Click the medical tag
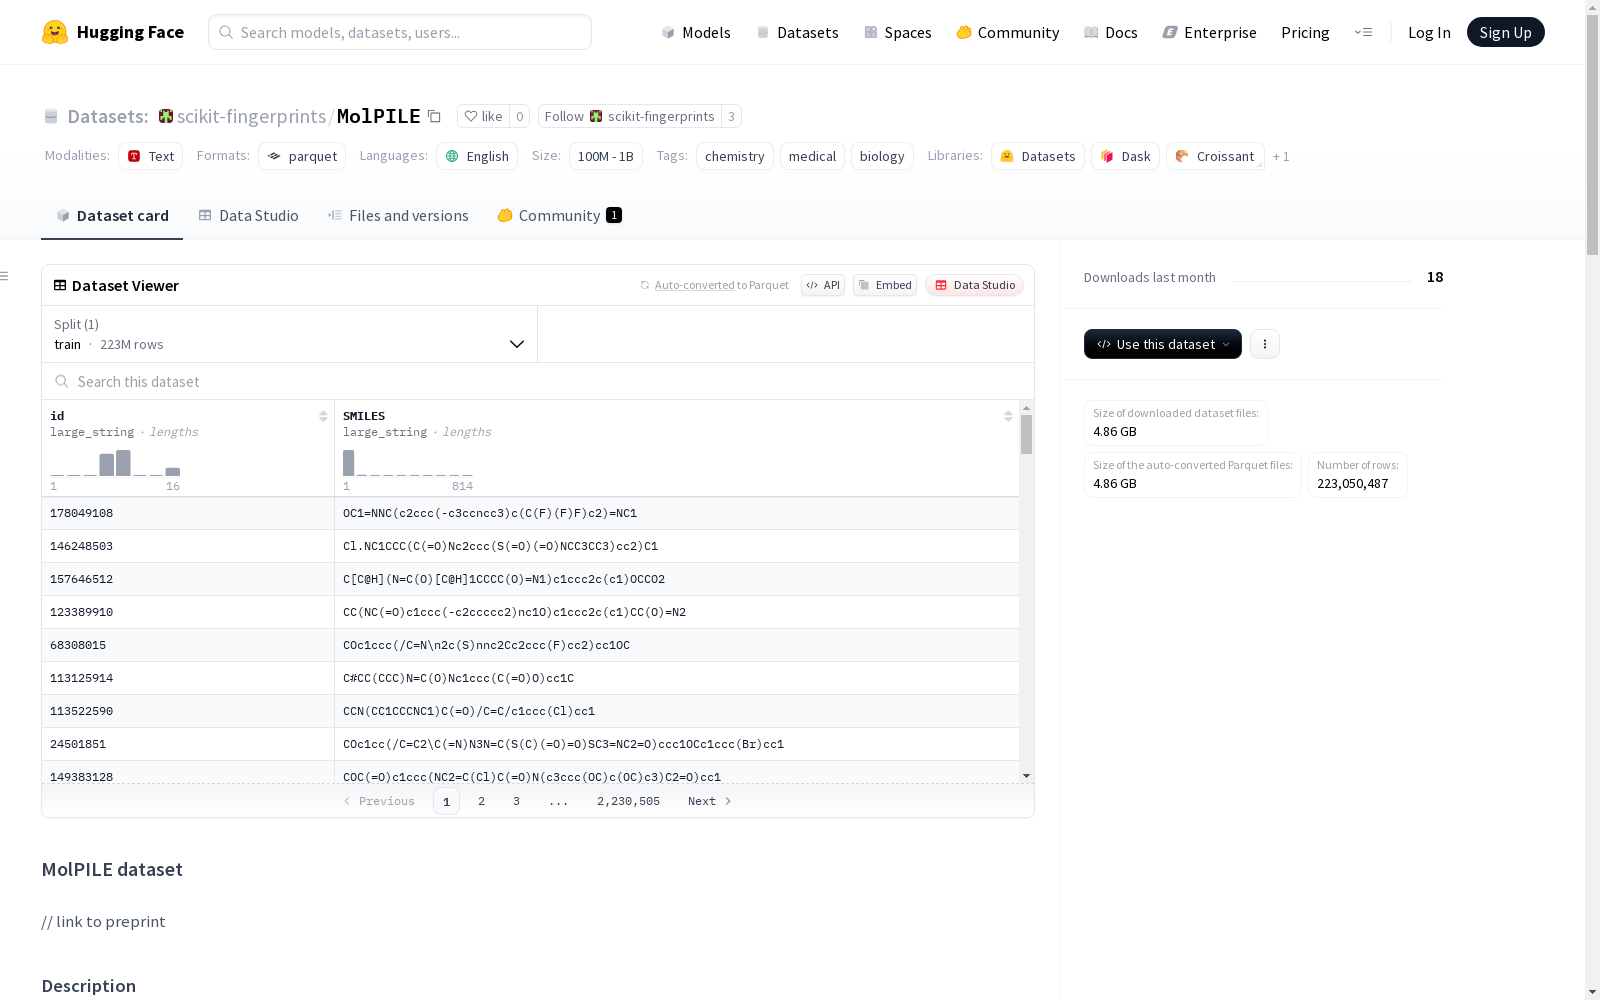Image resolution: width=1600 pixels, height=1000 pixels. click(x=812, y=156)
